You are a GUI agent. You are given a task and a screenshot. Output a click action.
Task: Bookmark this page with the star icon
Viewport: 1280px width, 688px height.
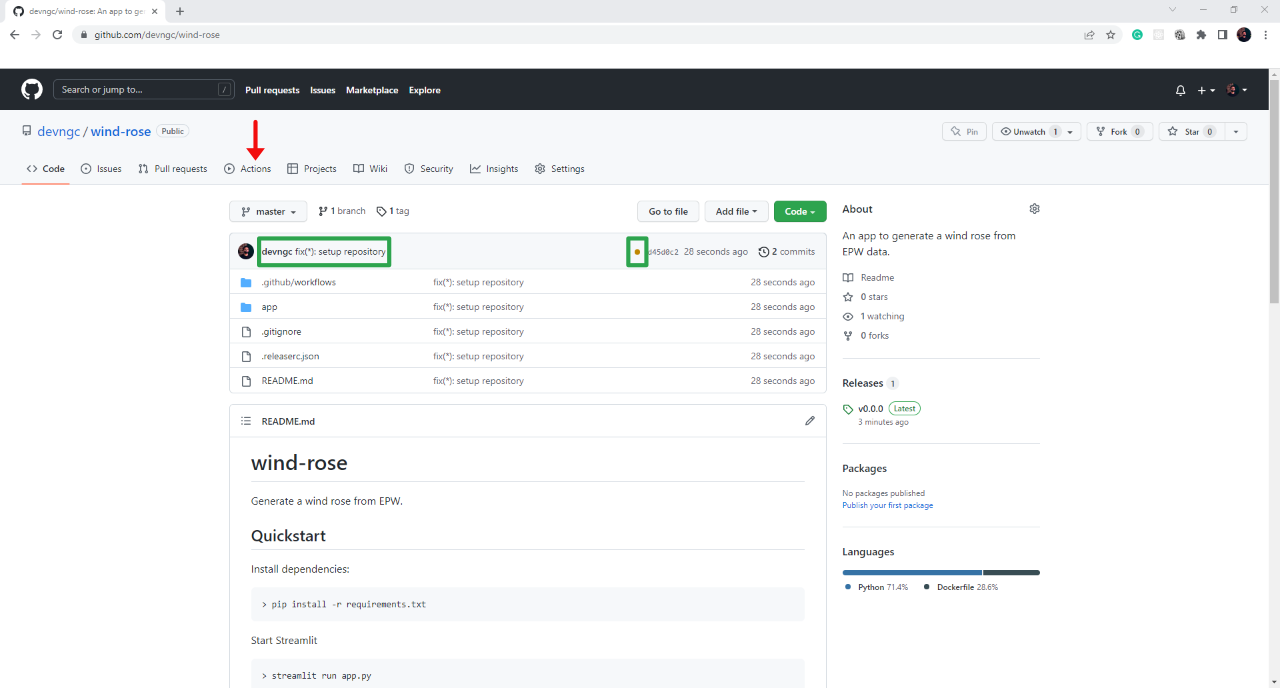[x=1110, y=34]
